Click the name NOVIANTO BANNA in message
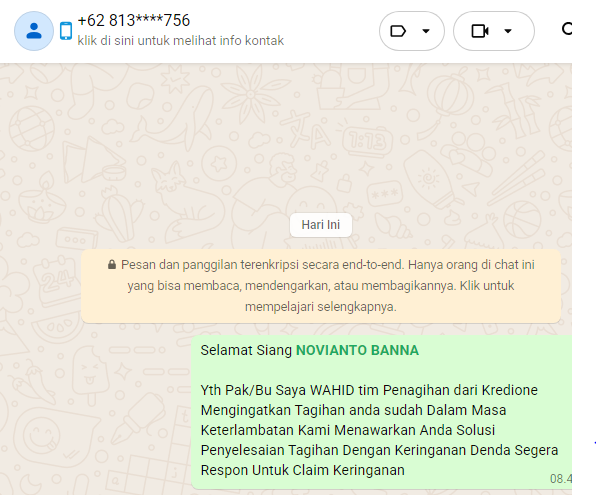The height and width of the screenshot is (495, 596). pyautogui.click(x=357, y=350)
